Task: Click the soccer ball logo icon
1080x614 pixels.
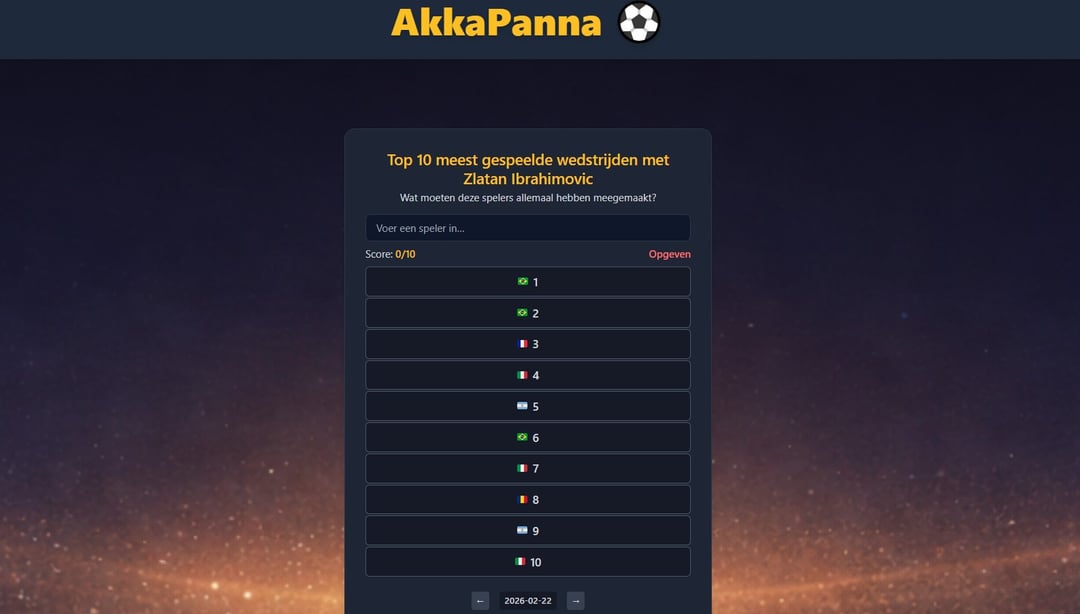Action: point(639,22)
